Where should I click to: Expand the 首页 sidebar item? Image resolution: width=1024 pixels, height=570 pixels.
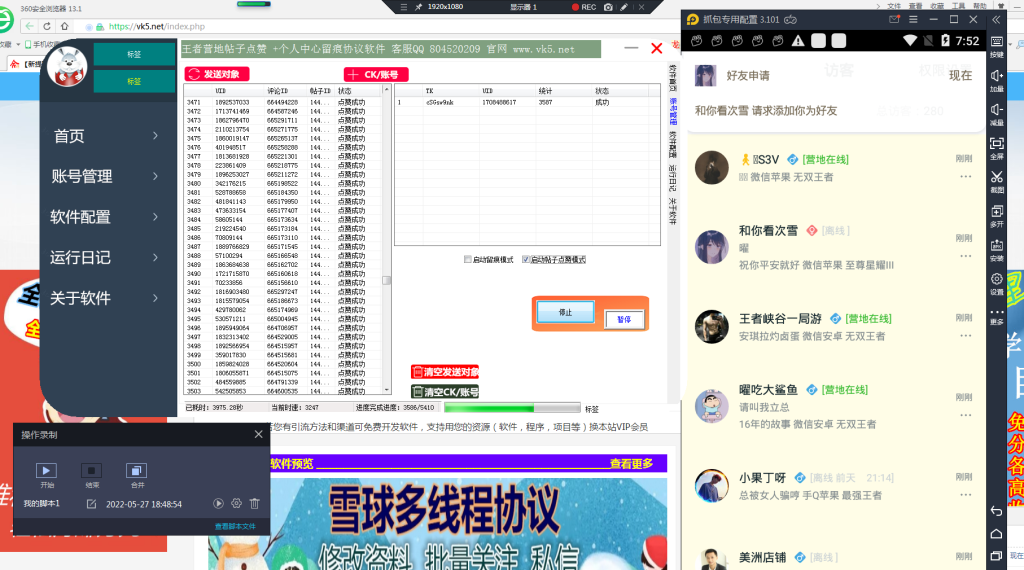tap(110, 136)
